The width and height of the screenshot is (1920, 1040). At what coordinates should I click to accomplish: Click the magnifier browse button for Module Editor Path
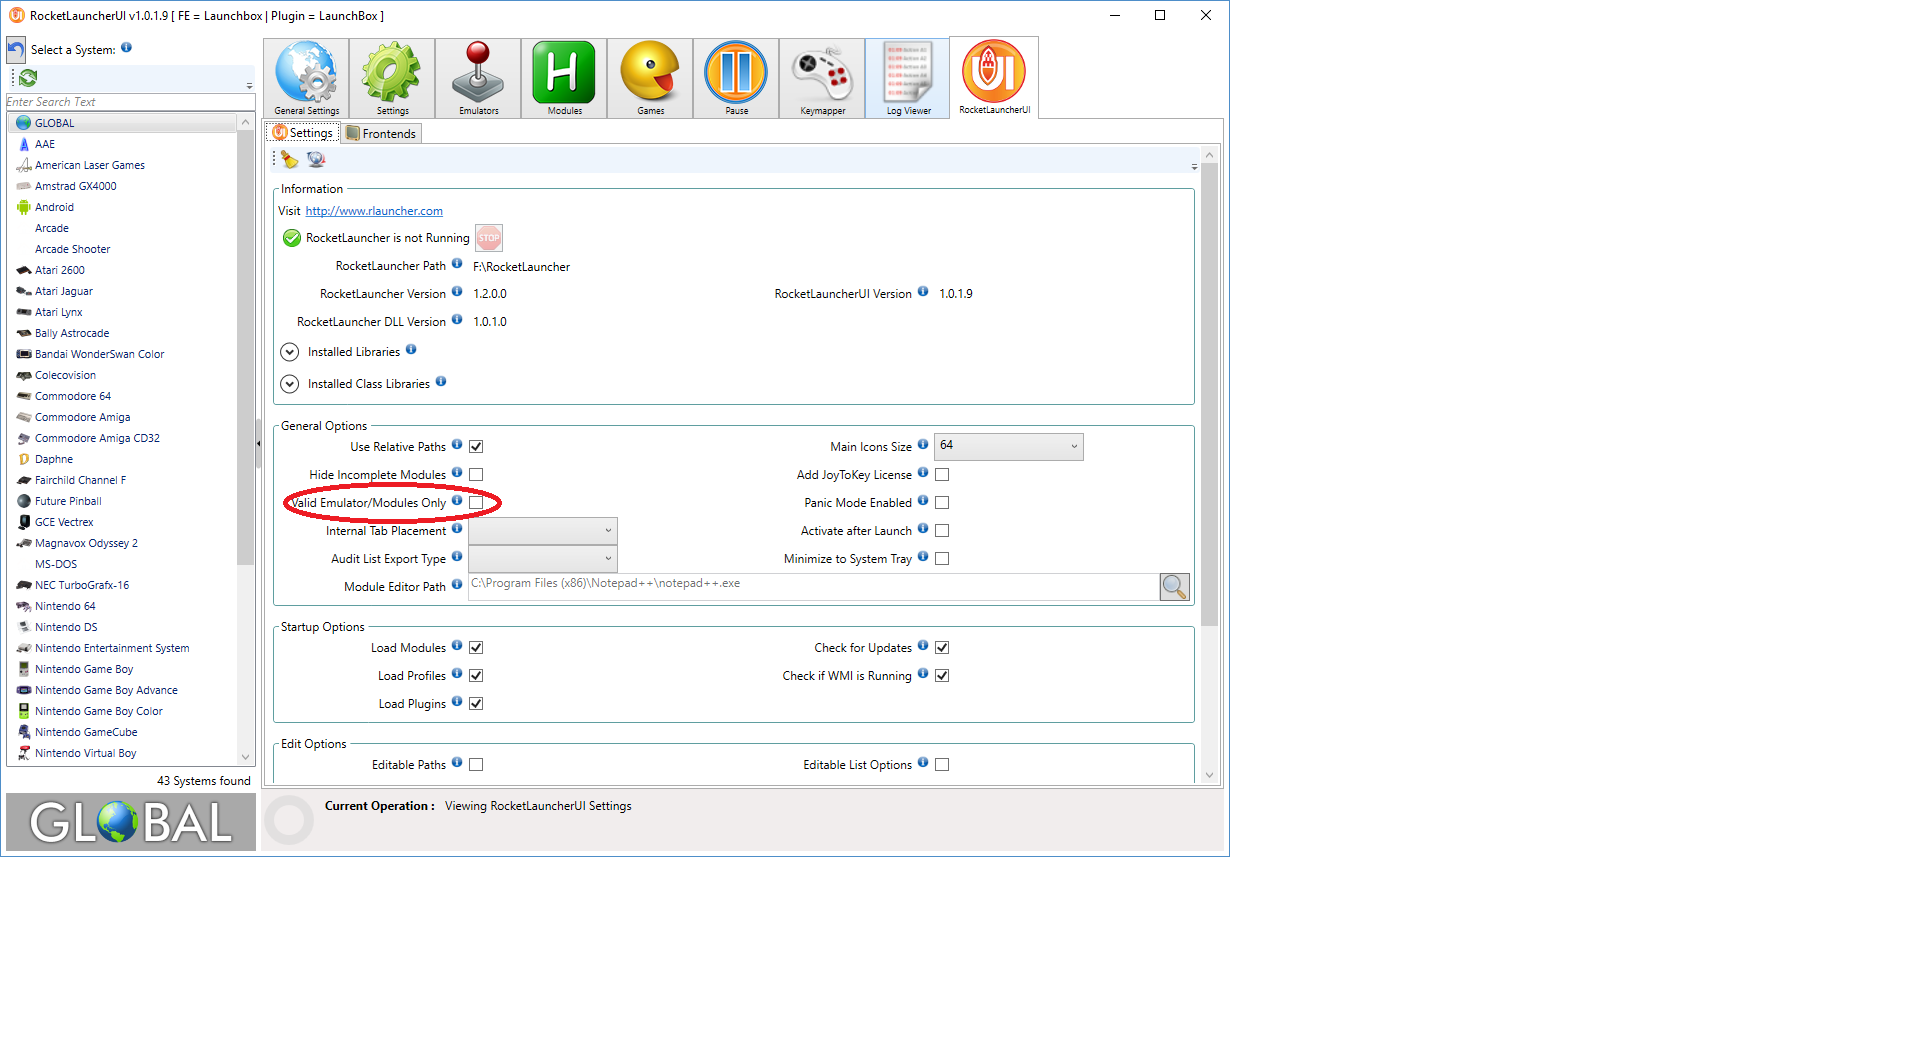pos(1174,587)
